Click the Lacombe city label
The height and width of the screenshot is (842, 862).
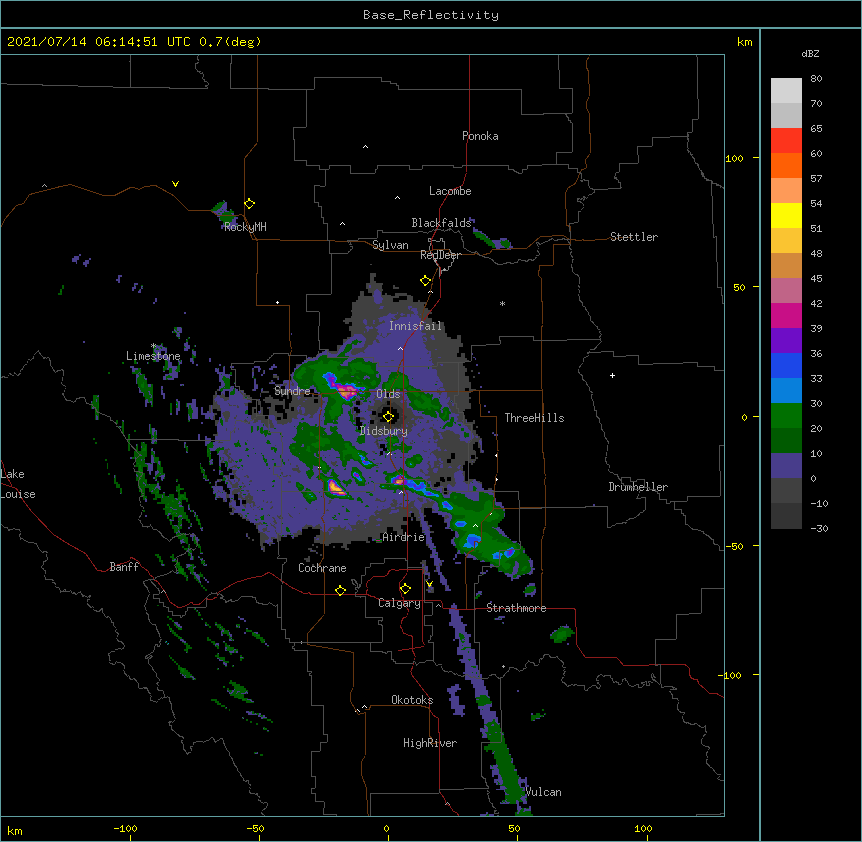click(x=450, y=191)
